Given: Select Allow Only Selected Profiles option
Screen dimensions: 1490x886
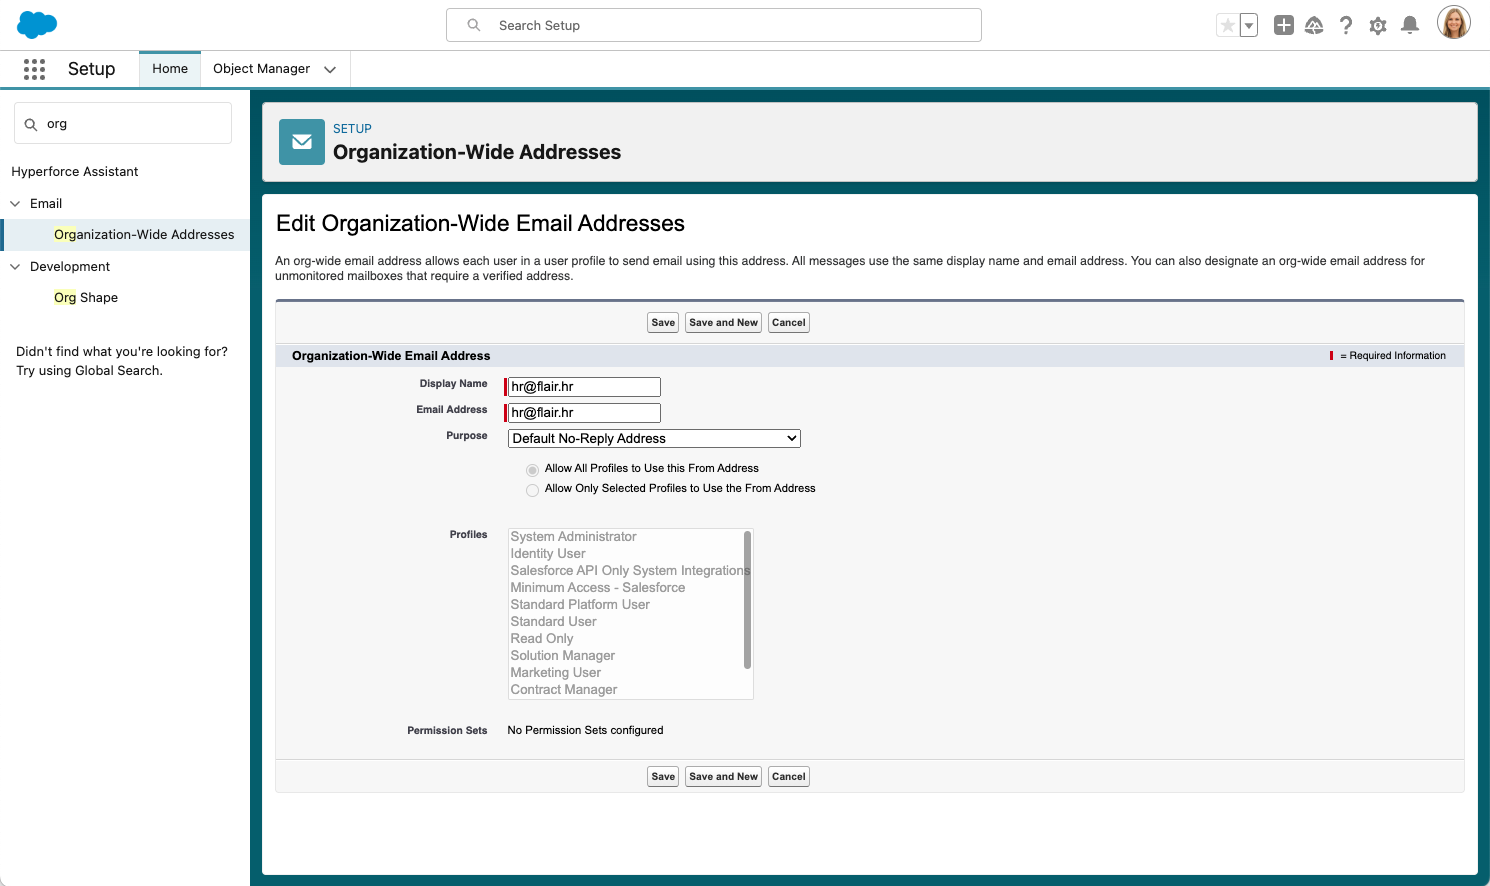Looking at the screenshot, I should (532, 490).
